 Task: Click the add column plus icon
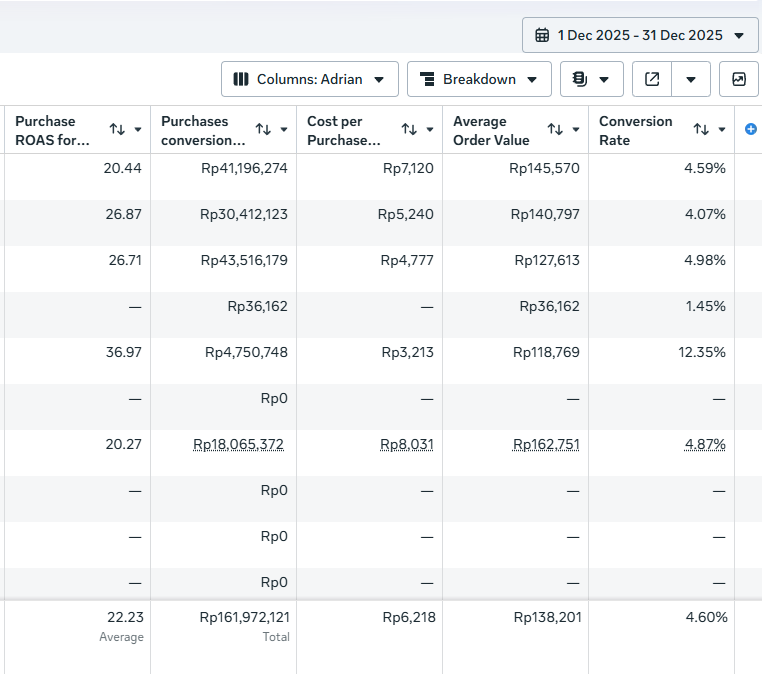pos(750,129)
